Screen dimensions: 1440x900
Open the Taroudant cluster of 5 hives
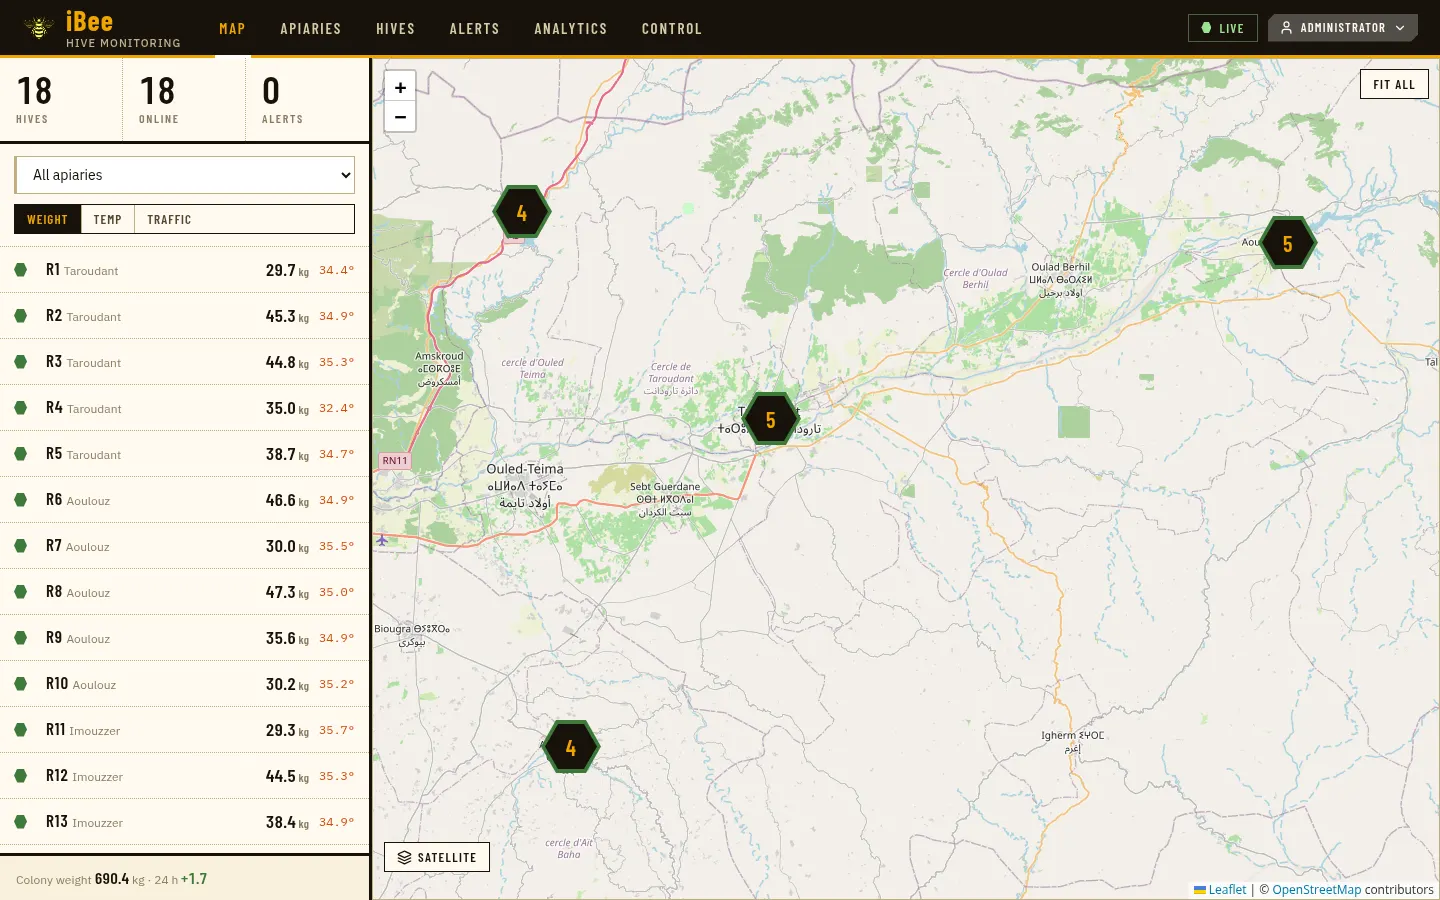pos(770,420)
